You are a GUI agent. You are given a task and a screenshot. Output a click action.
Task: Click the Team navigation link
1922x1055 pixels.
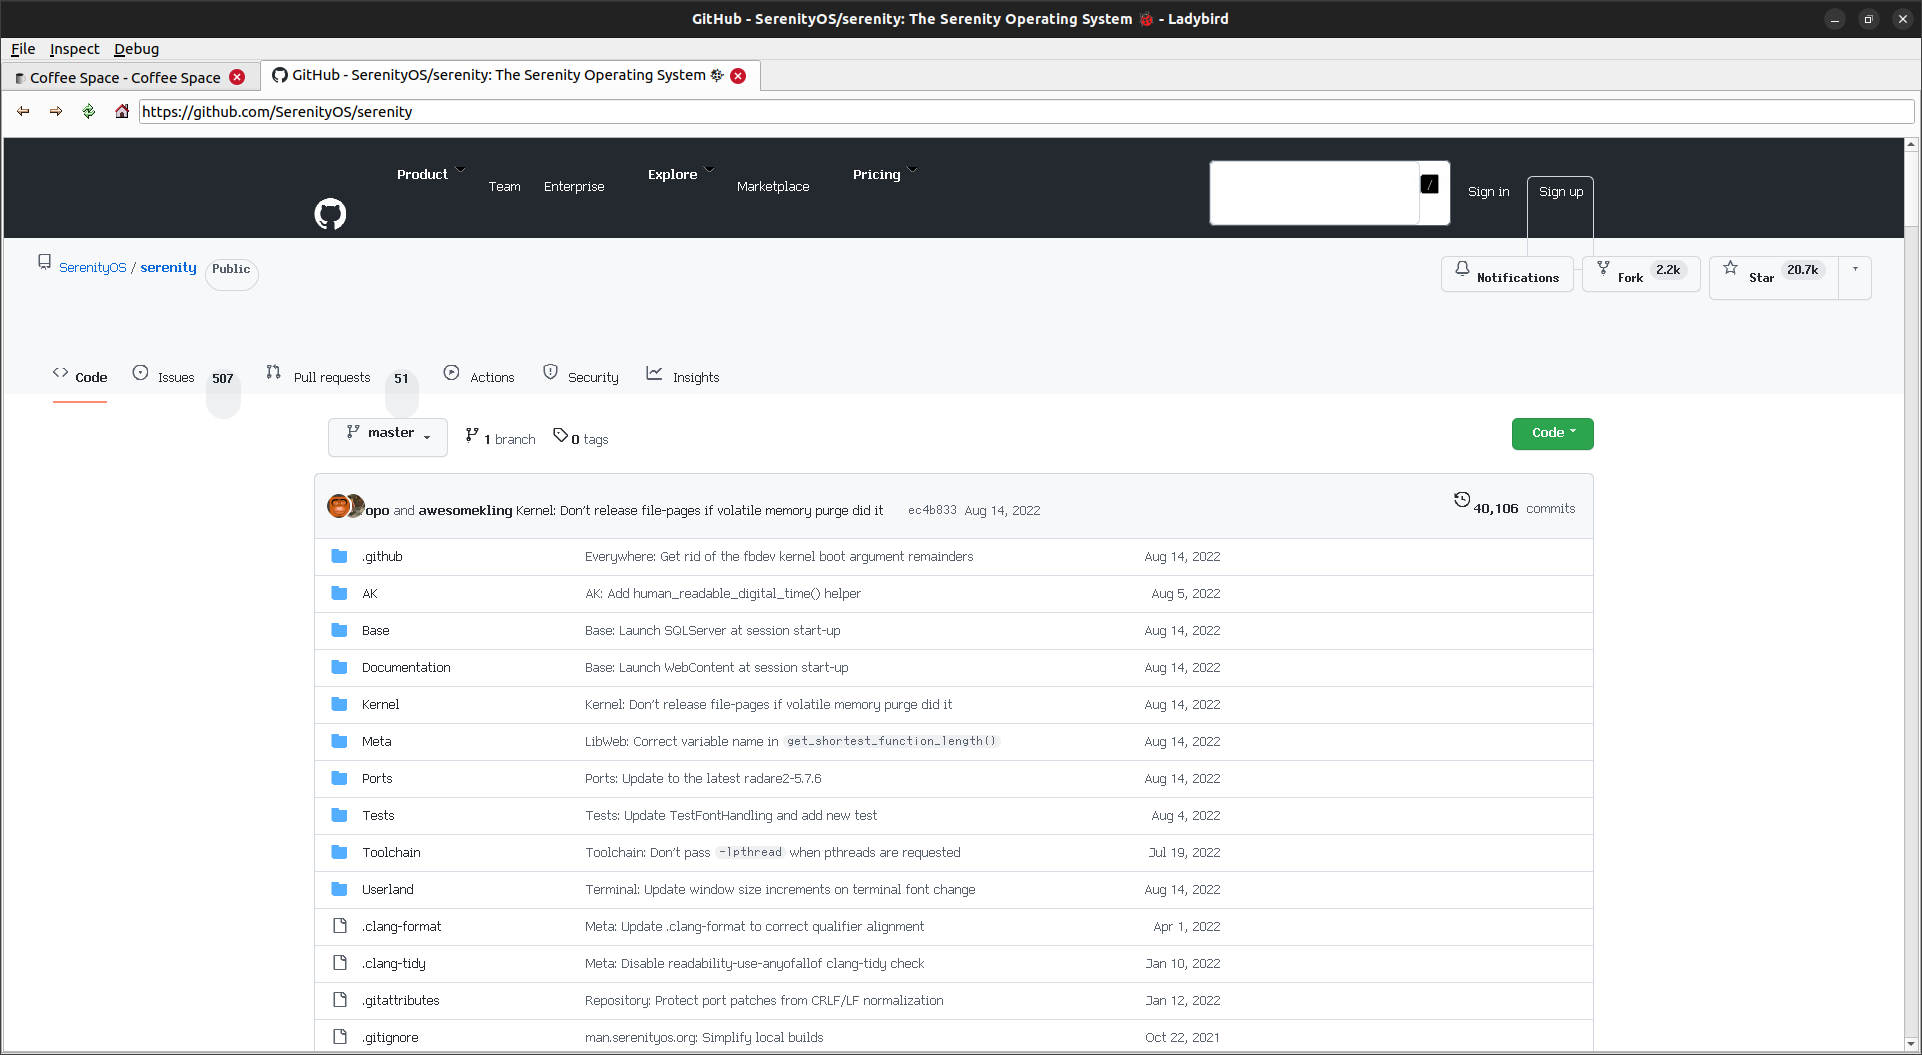[x=504, y=186]
